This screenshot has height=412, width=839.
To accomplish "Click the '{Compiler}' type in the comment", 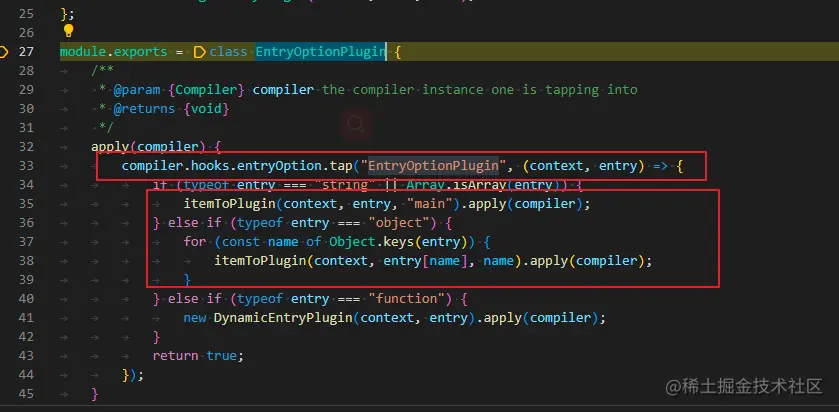I will [206, 90].
